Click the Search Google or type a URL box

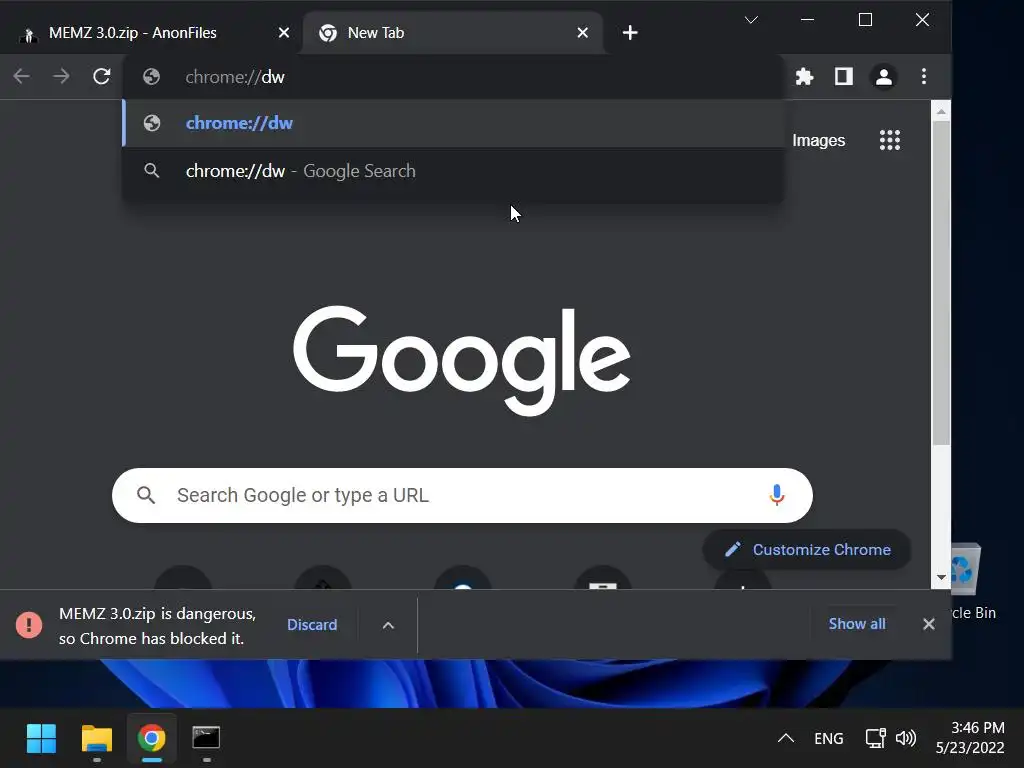pyautogui.click(x=462, y=495)
